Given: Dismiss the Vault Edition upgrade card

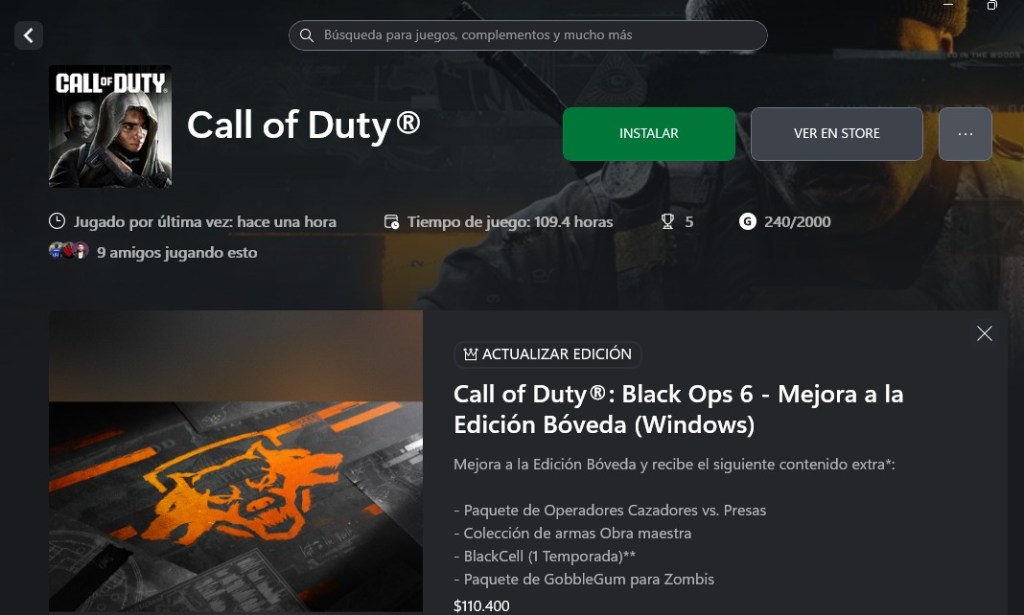Looking at the screenshot, I should point(984,334).
